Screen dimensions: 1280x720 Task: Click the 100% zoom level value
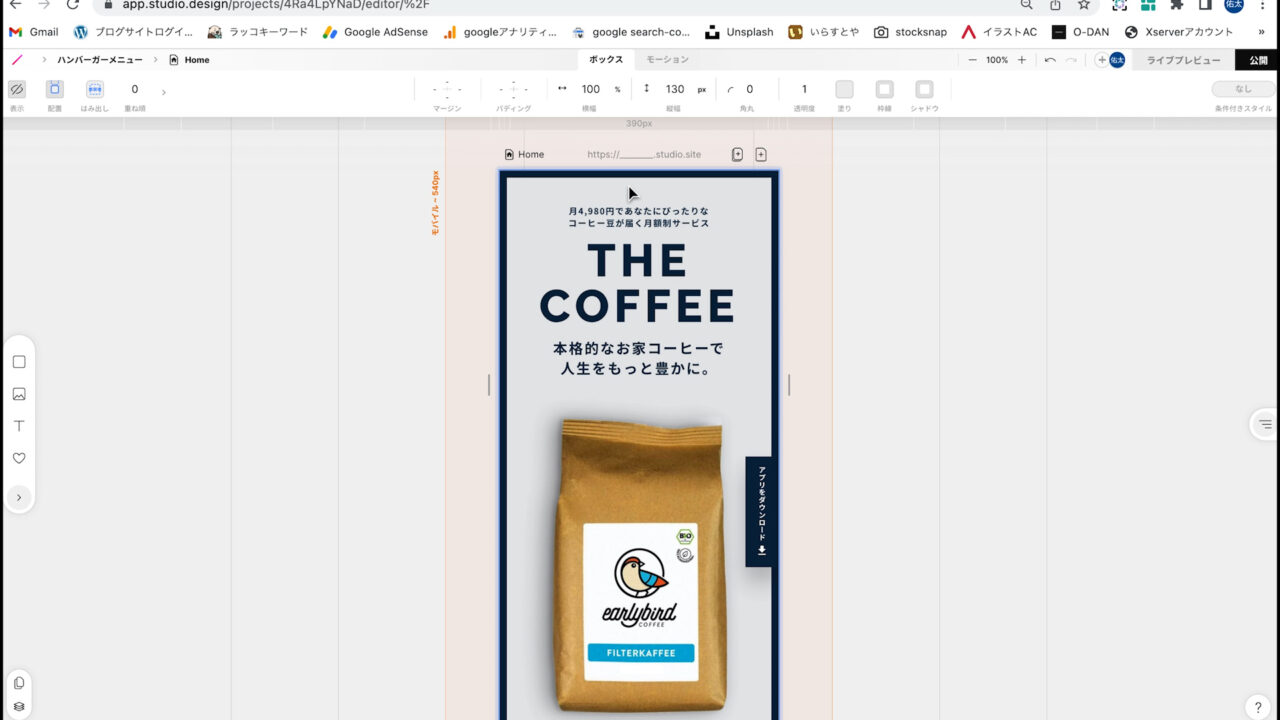click(997, 60)
